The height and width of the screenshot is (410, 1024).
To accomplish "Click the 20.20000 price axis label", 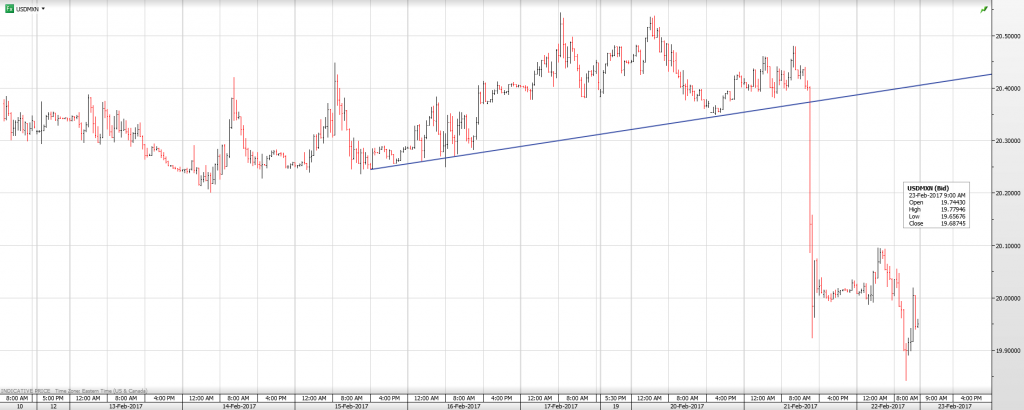I will click(1006, 193).
